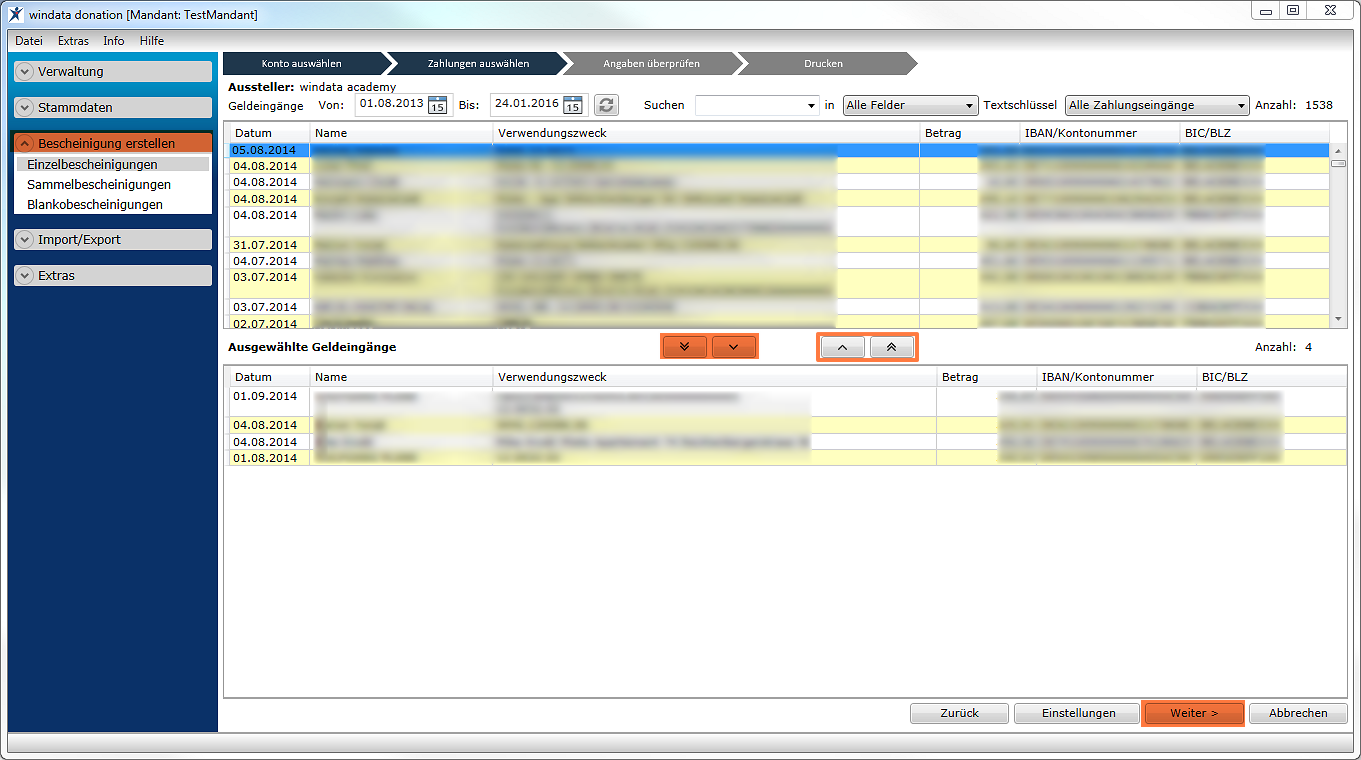Go to Angaben überprüfen step
Viewport: 1361px width, 760px height.
[651, 63]
